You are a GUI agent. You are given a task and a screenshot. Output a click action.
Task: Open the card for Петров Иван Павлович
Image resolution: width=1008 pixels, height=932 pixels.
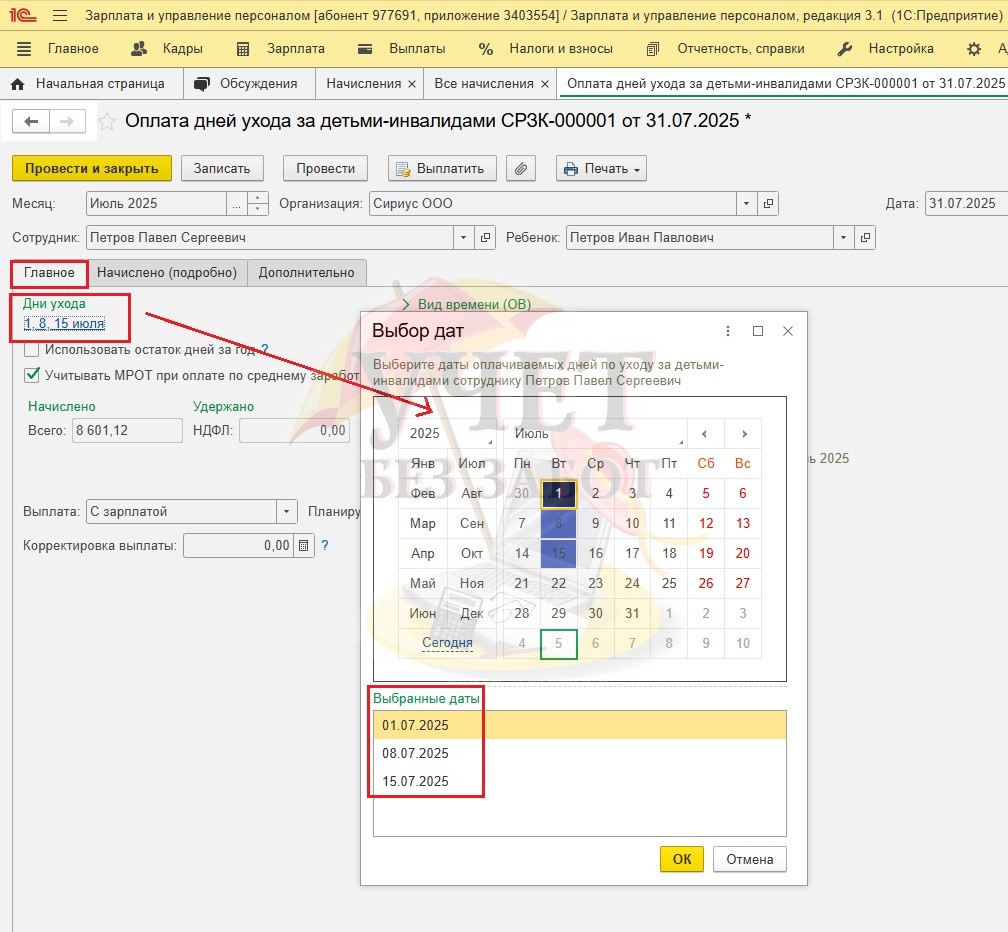tap(865, 238)
